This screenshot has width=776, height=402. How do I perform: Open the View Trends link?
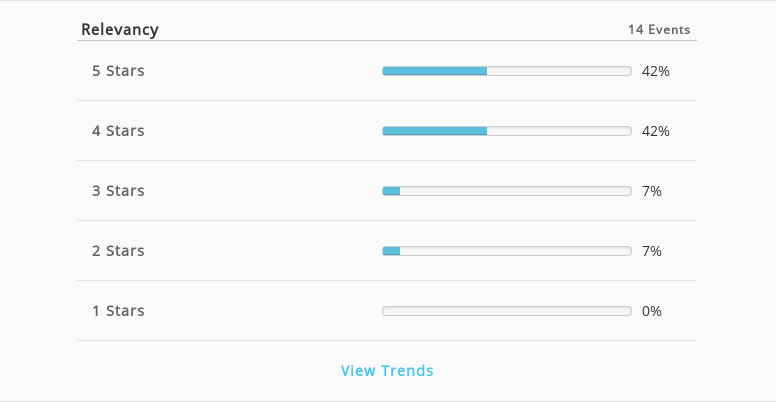pyautogui.click(x=387, y=370)
